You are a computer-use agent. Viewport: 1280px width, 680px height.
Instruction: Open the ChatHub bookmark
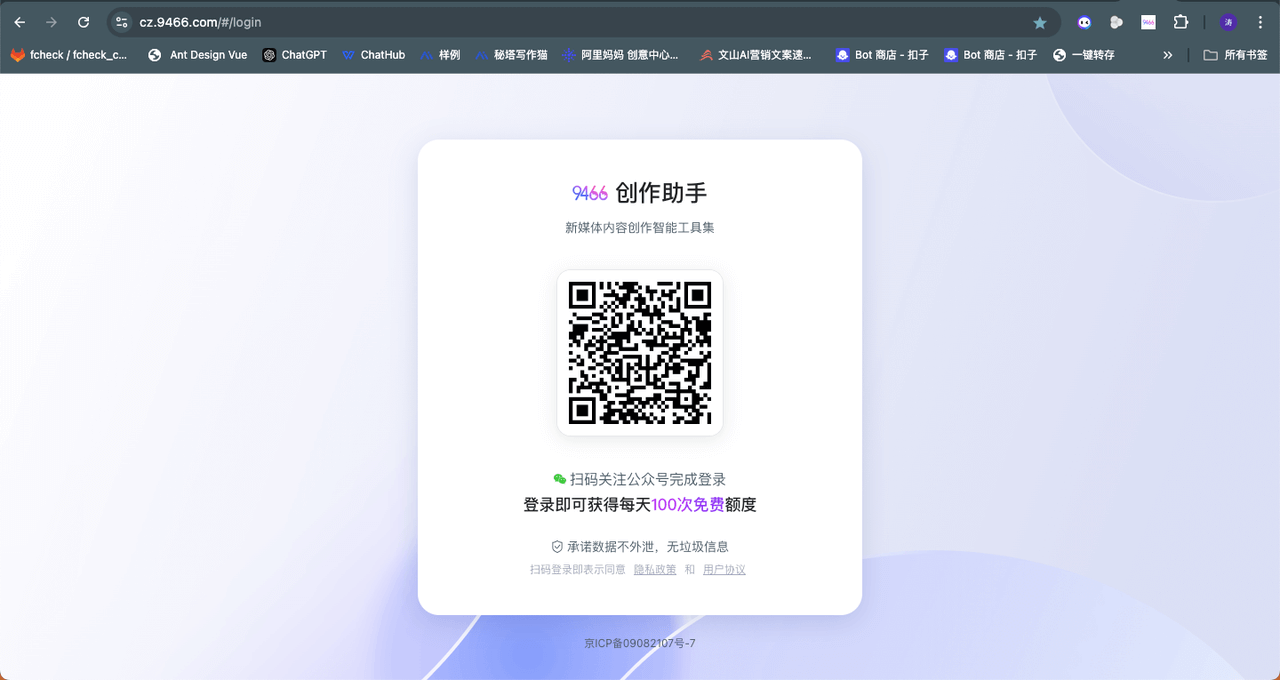[373, 55]
